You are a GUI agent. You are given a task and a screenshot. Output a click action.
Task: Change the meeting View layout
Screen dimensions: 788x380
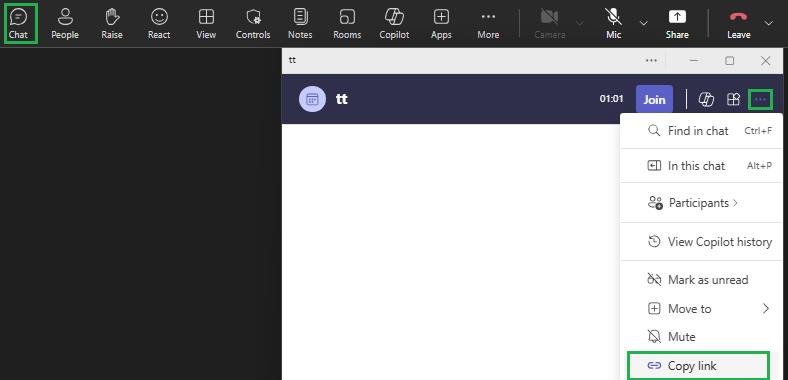(206, 24)
